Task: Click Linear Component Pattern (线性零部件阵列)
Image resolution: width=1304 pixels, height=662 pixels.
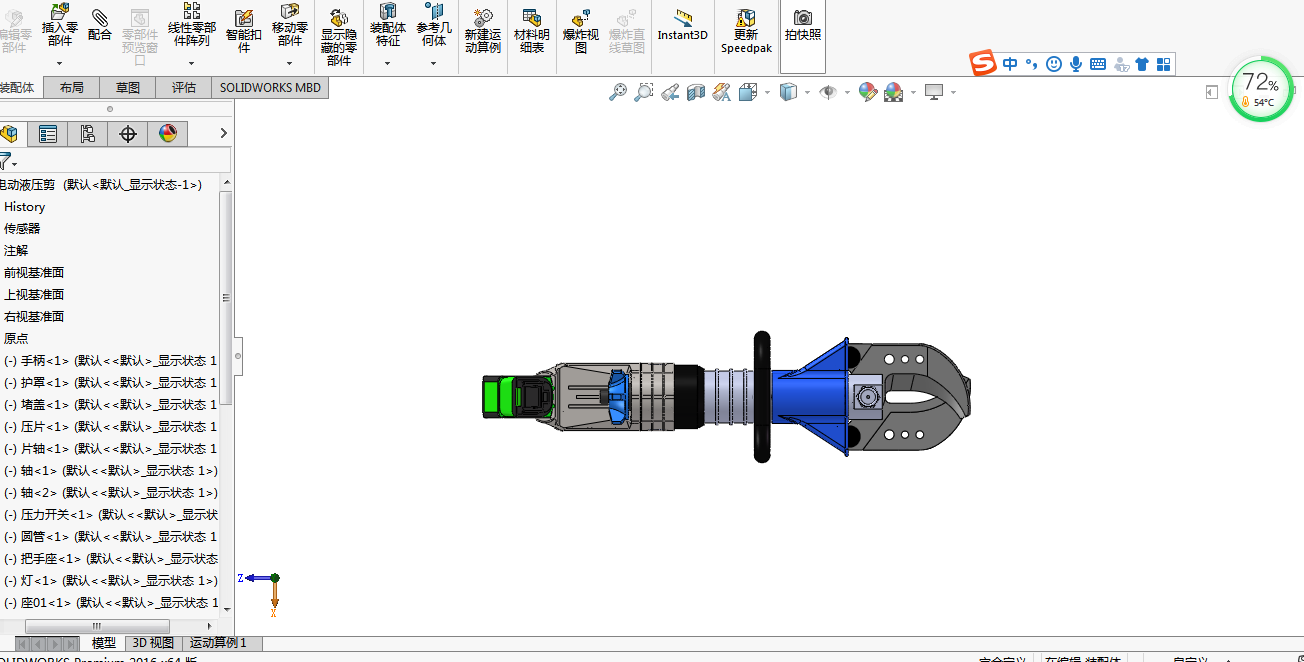Action: pyautogui.click(x=191, y=26)
